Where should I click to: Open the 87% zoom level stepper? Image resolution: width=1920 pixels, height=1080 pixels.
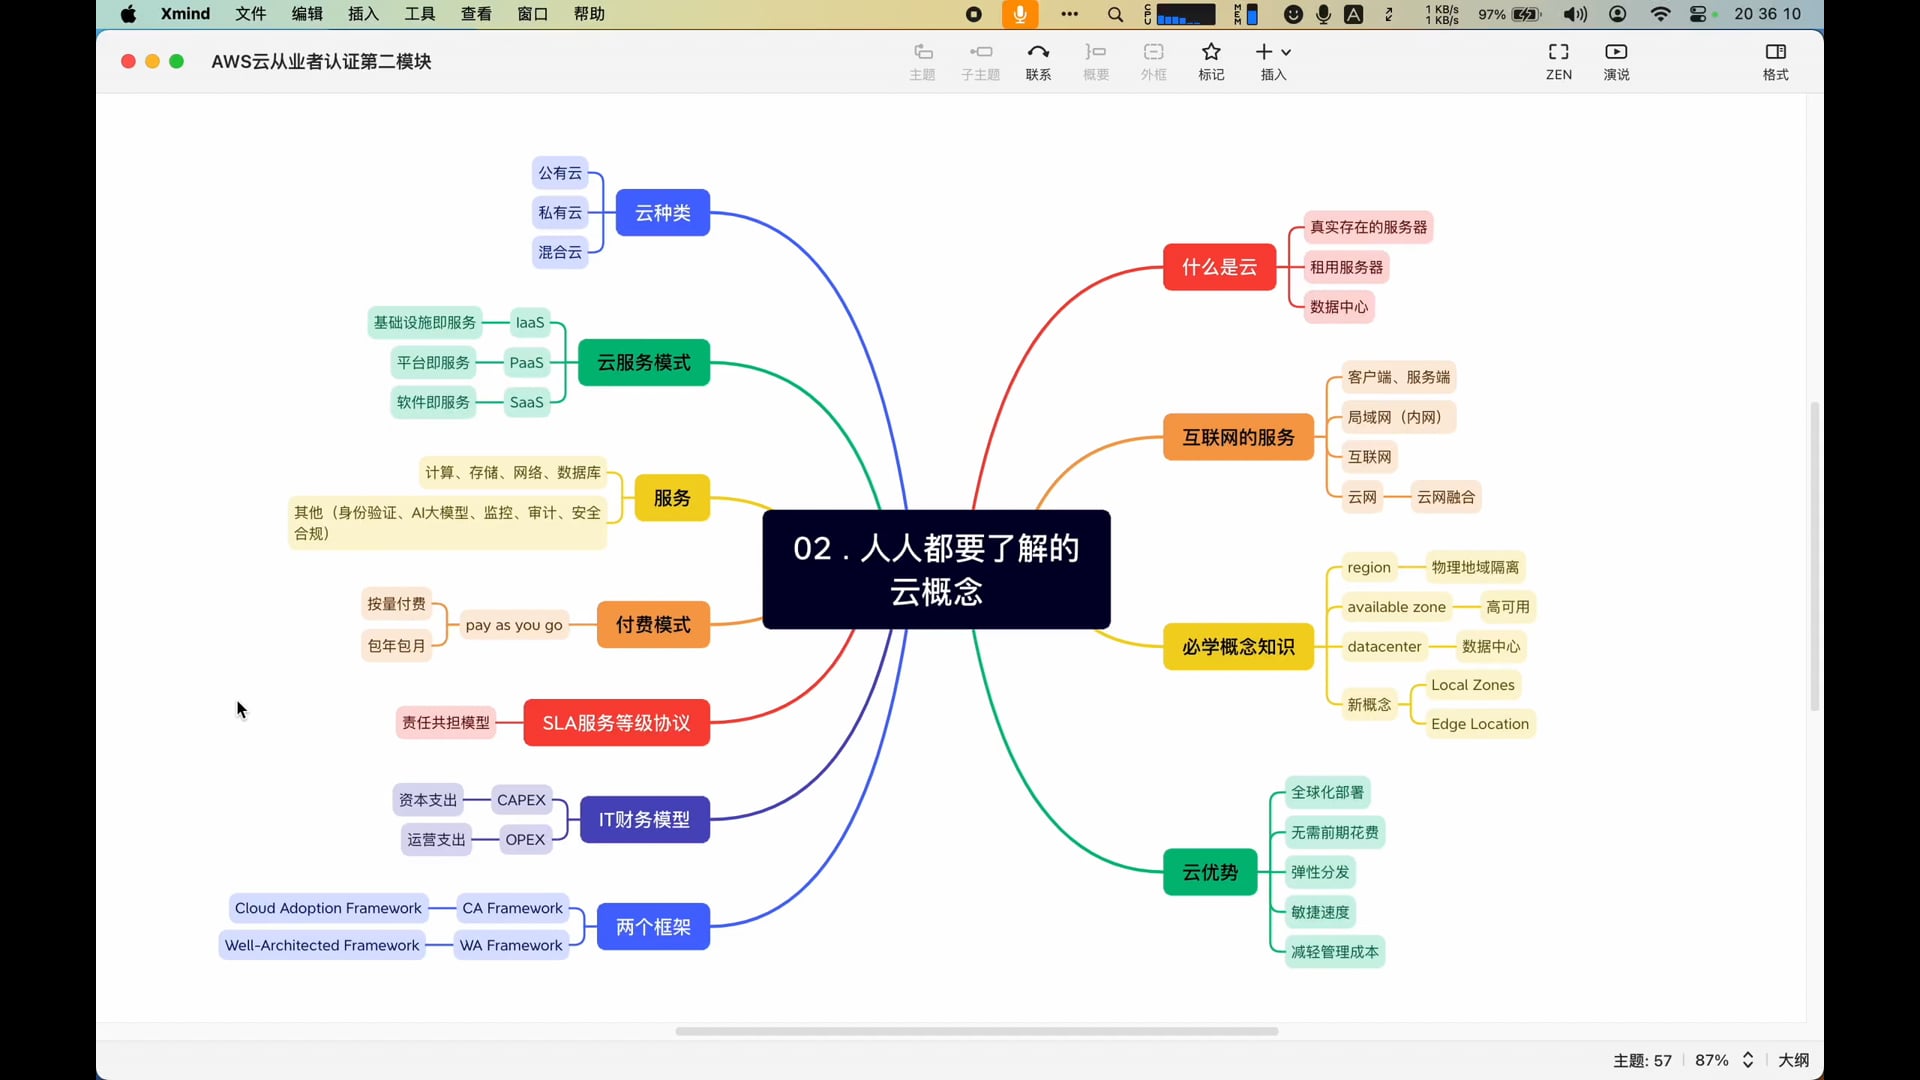click(x=1748, y=1060)
